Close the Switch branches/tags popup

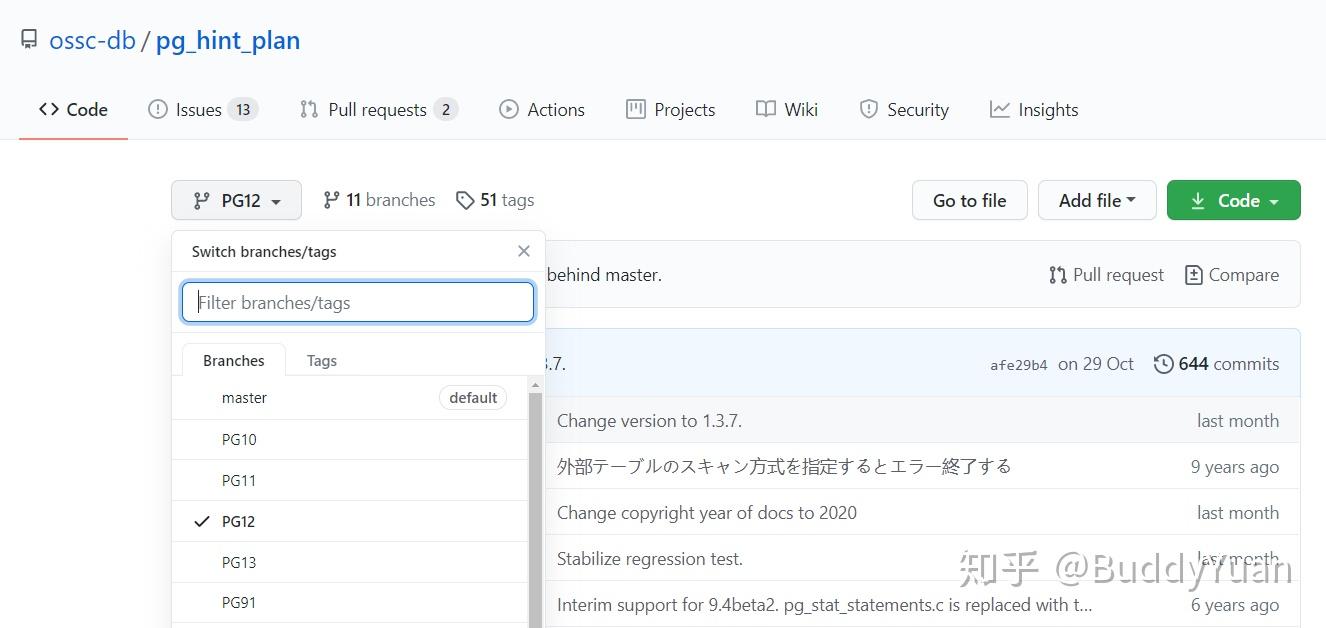point(523,251)
